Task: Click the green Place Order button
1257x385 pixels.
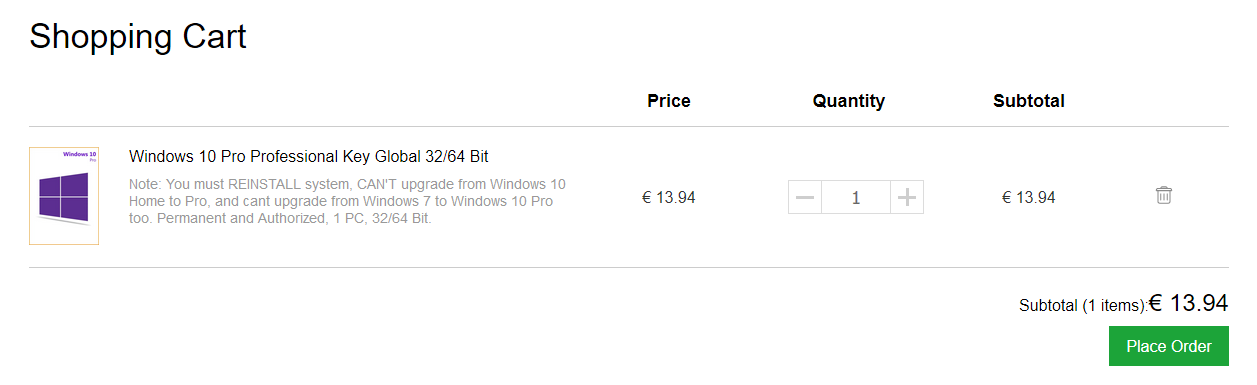Action: [x=1169, y=346]
